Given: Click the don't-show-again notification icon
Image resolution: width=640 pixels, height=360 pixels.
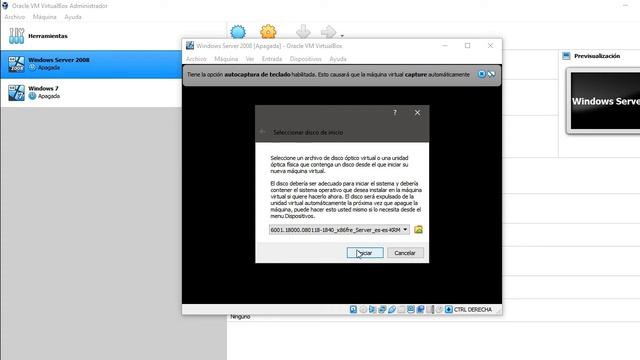Looking at the screenshot, I should pyautogui.click(x=491, y=74).
